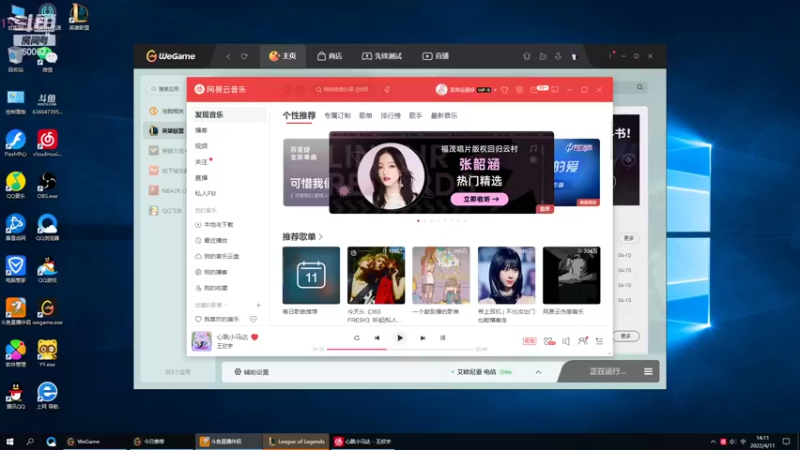The height and width of the screenshot is (450, 800).
Task: Switch to the 排行榜 tab
Action: tap(391, 116)
